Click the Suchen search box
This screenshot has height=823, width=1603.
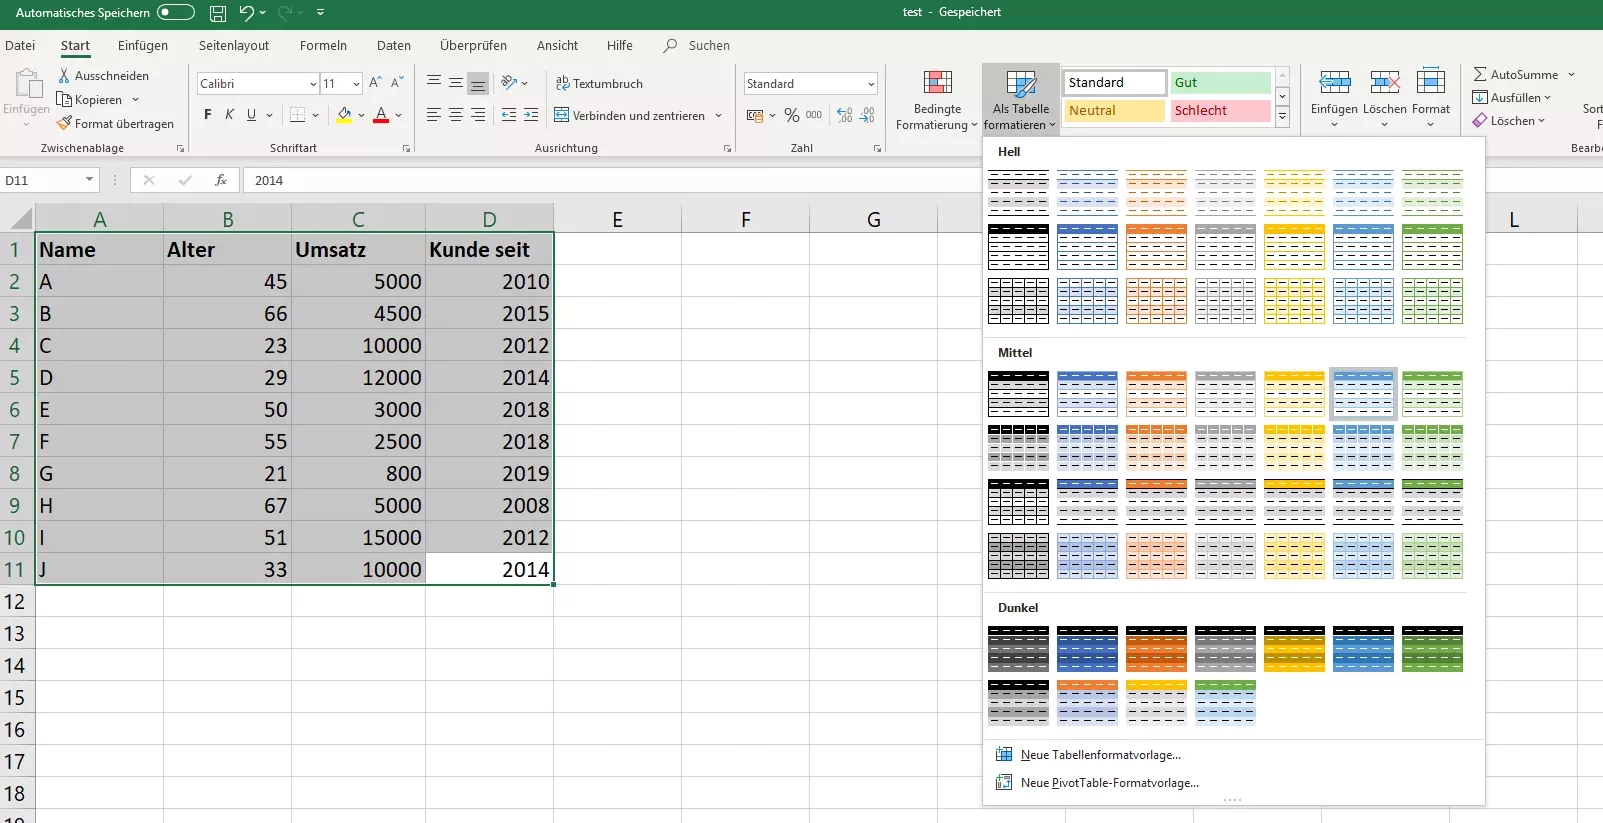click(697, 46)
